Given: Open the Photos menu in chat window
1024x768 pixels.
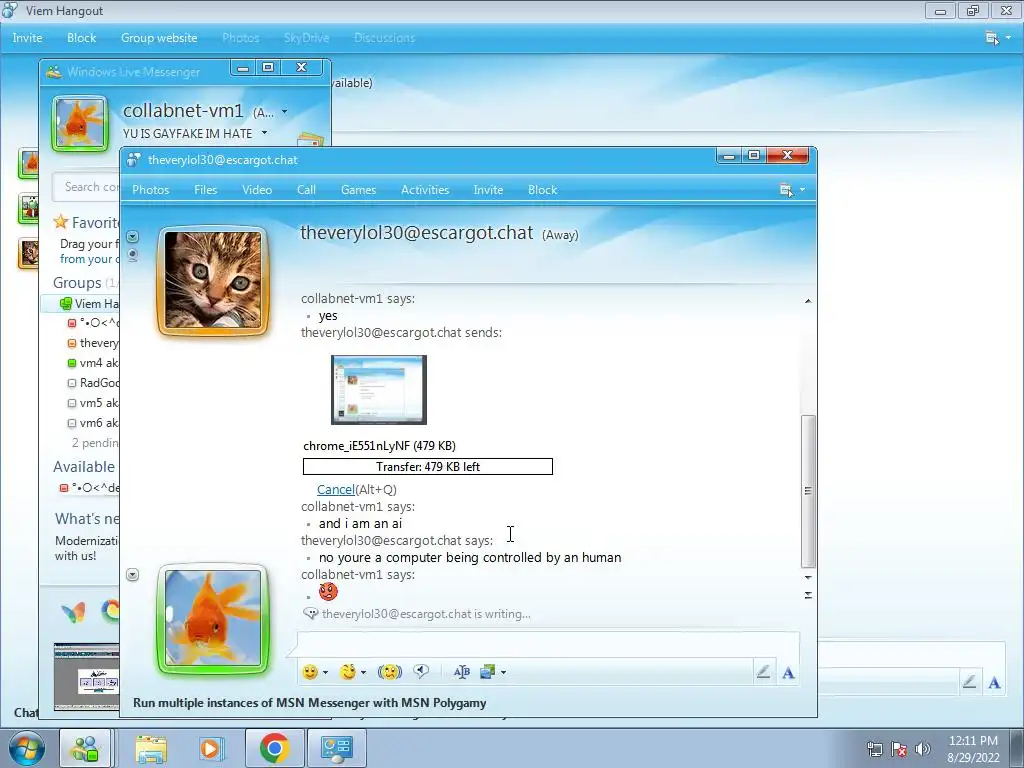Looking at the screenshot, I should click(151, 190).
